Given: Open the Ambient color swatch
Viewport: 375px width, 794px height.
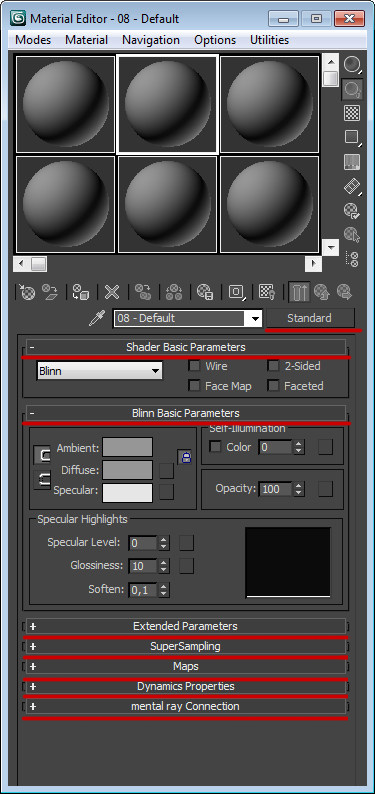Looking at the screenshot, I should [128, 447].
